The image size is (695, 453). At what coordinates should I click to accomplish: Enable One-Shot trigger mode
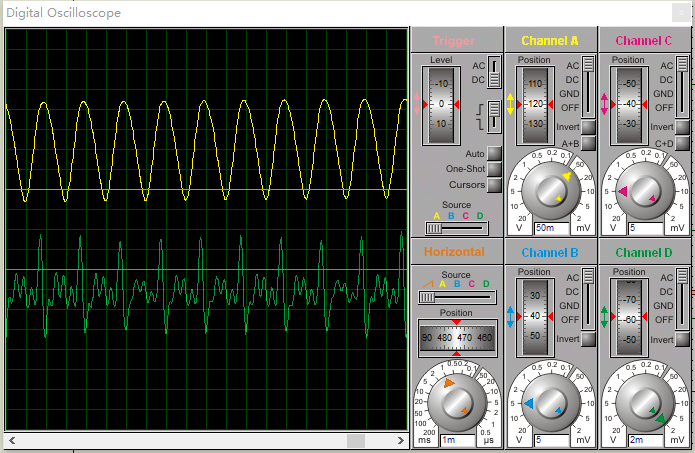point(494,169)
